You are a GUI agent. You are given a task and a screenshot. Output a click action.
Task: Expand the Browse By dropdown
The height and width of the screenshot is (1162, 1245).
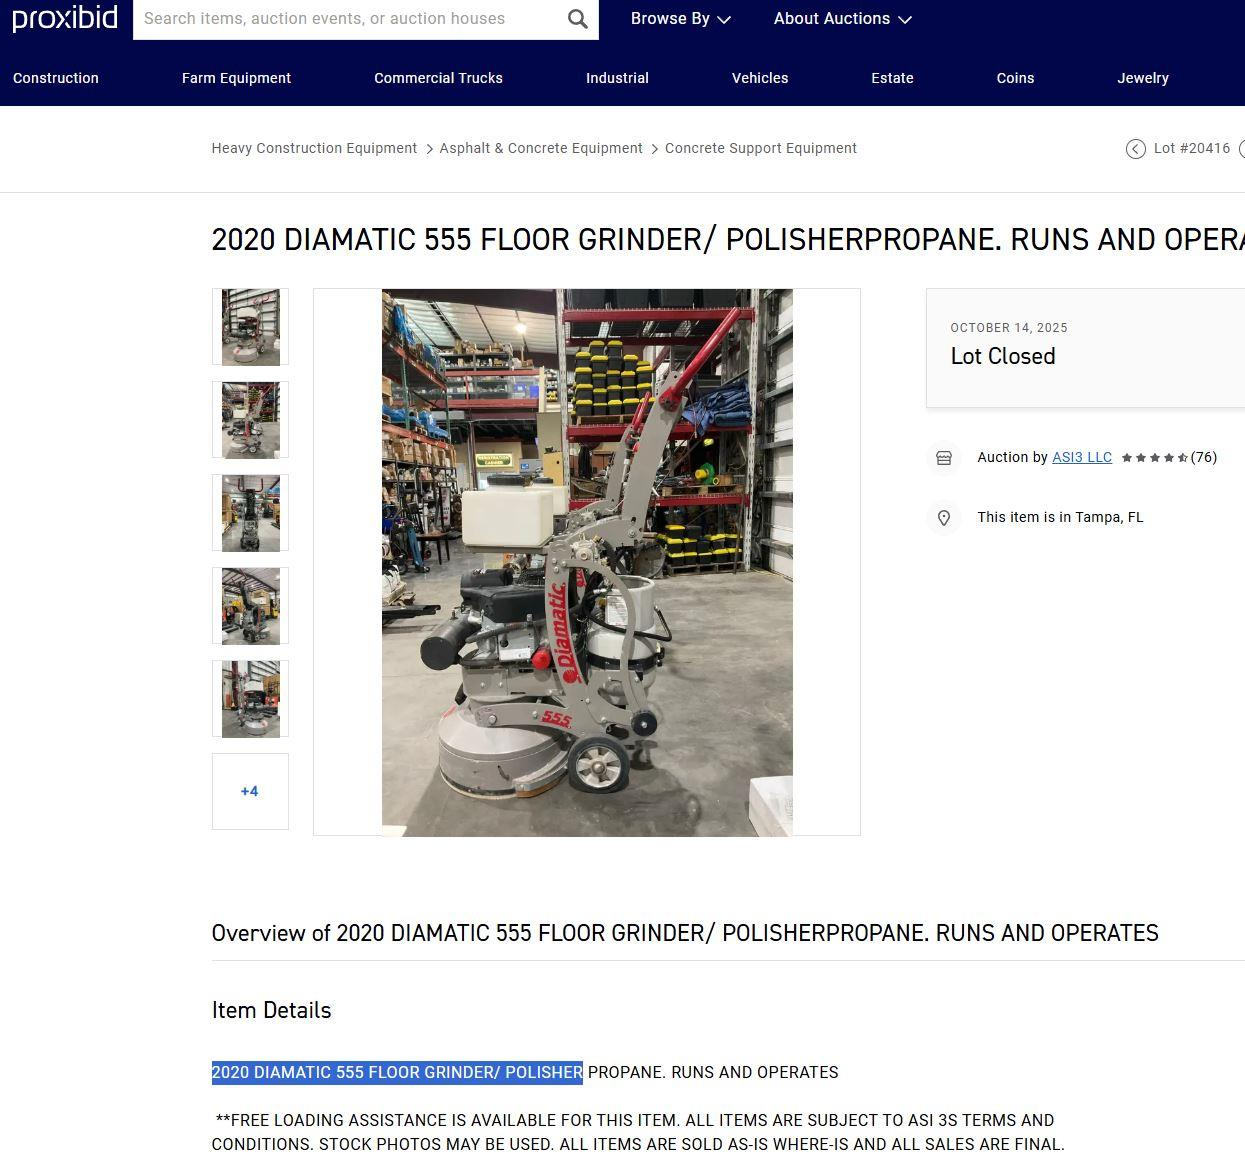tap(680, 19)
